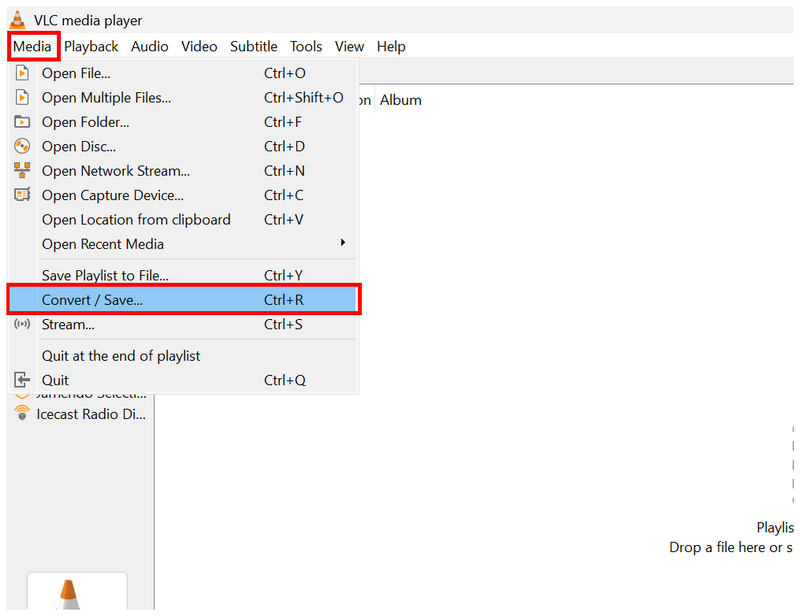
Task: Click the Open Disc icon
Action: (x=22, y=146)
